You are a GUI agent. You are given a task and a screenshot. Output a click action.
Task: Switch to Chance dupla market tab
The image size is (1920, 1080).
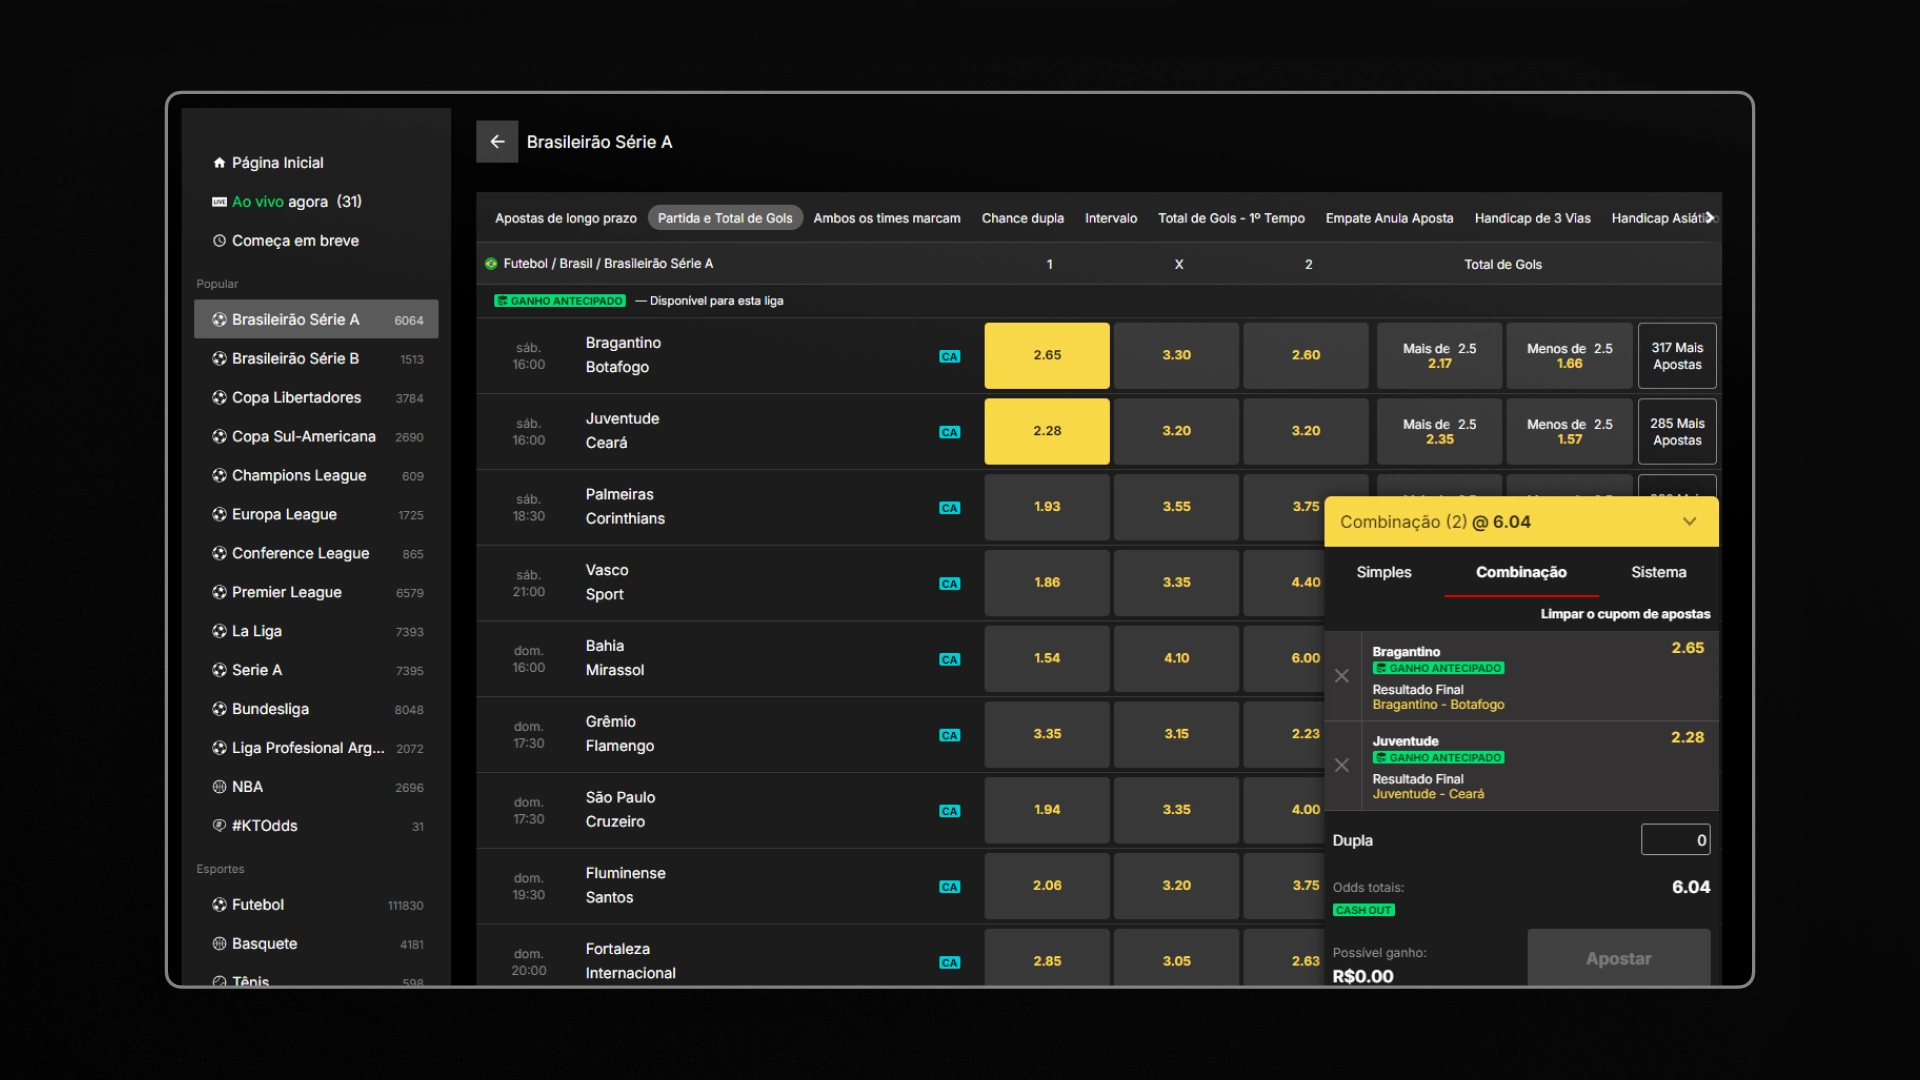tap(1023, 219)
